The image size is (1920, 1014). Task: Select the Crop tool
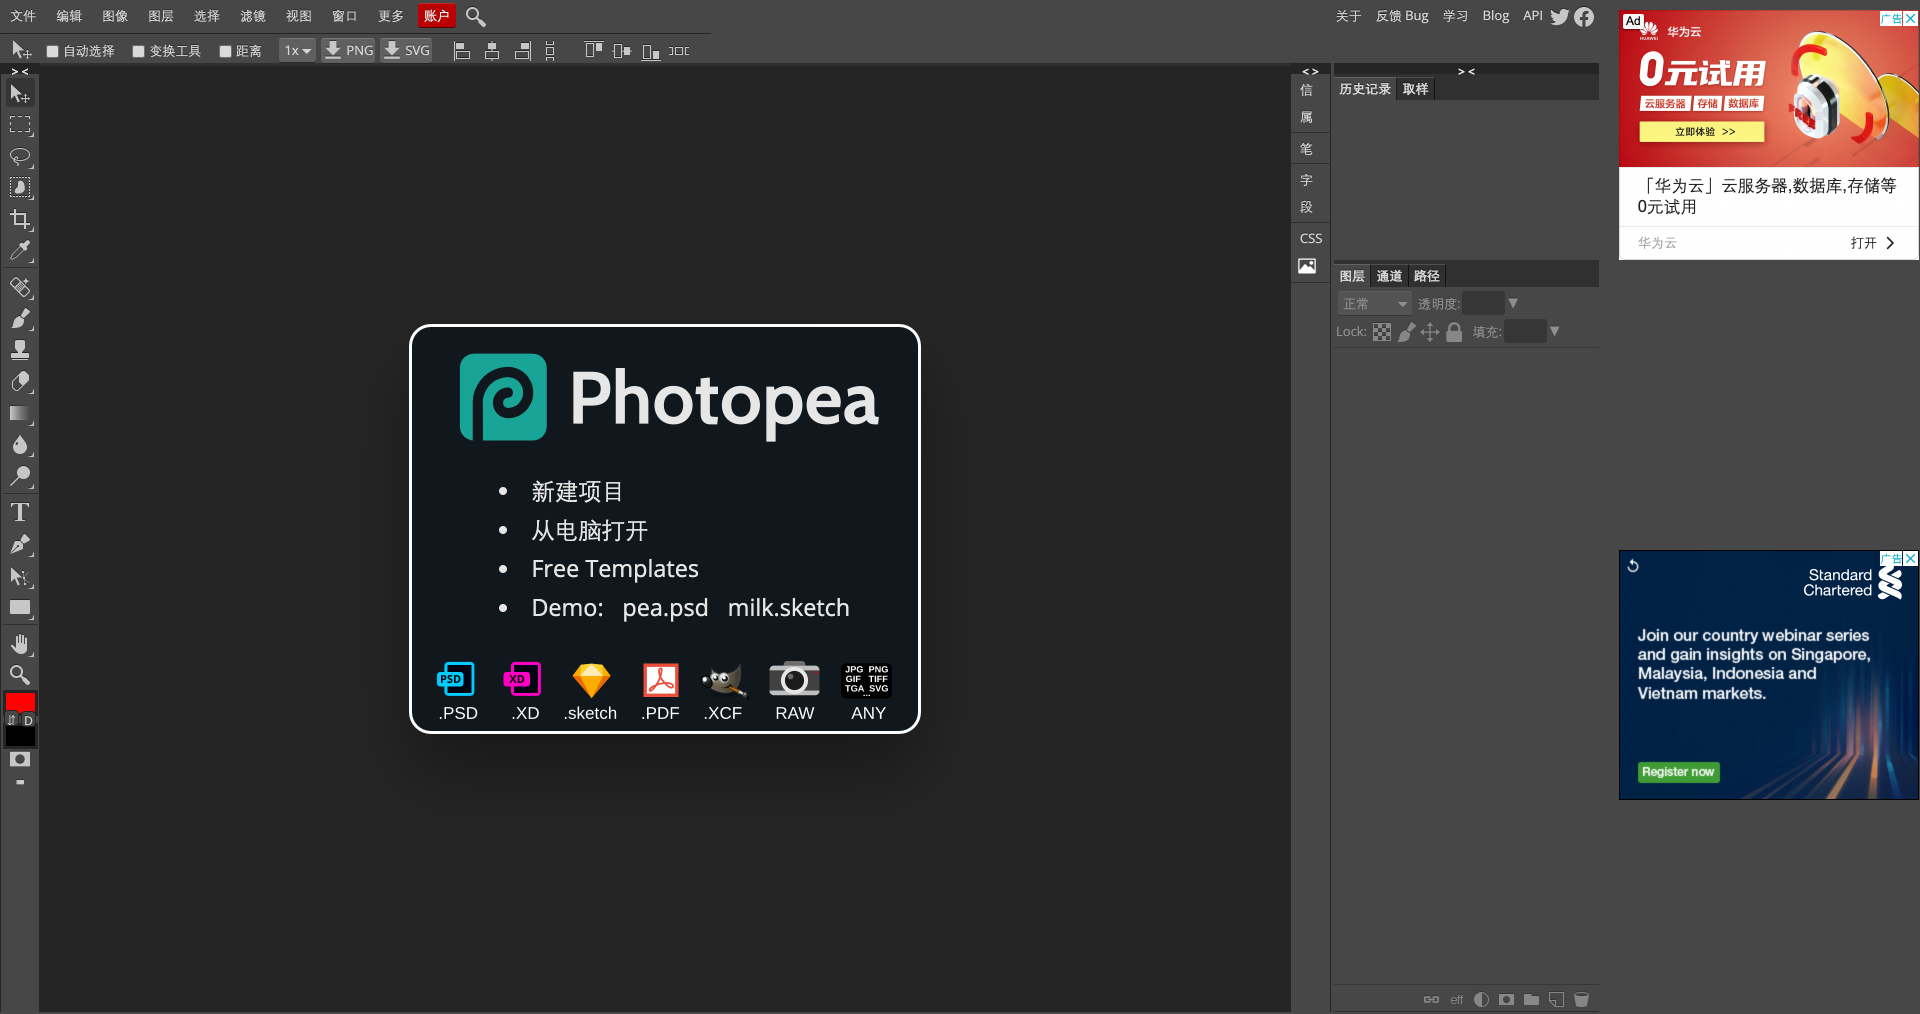click(20, 220)
